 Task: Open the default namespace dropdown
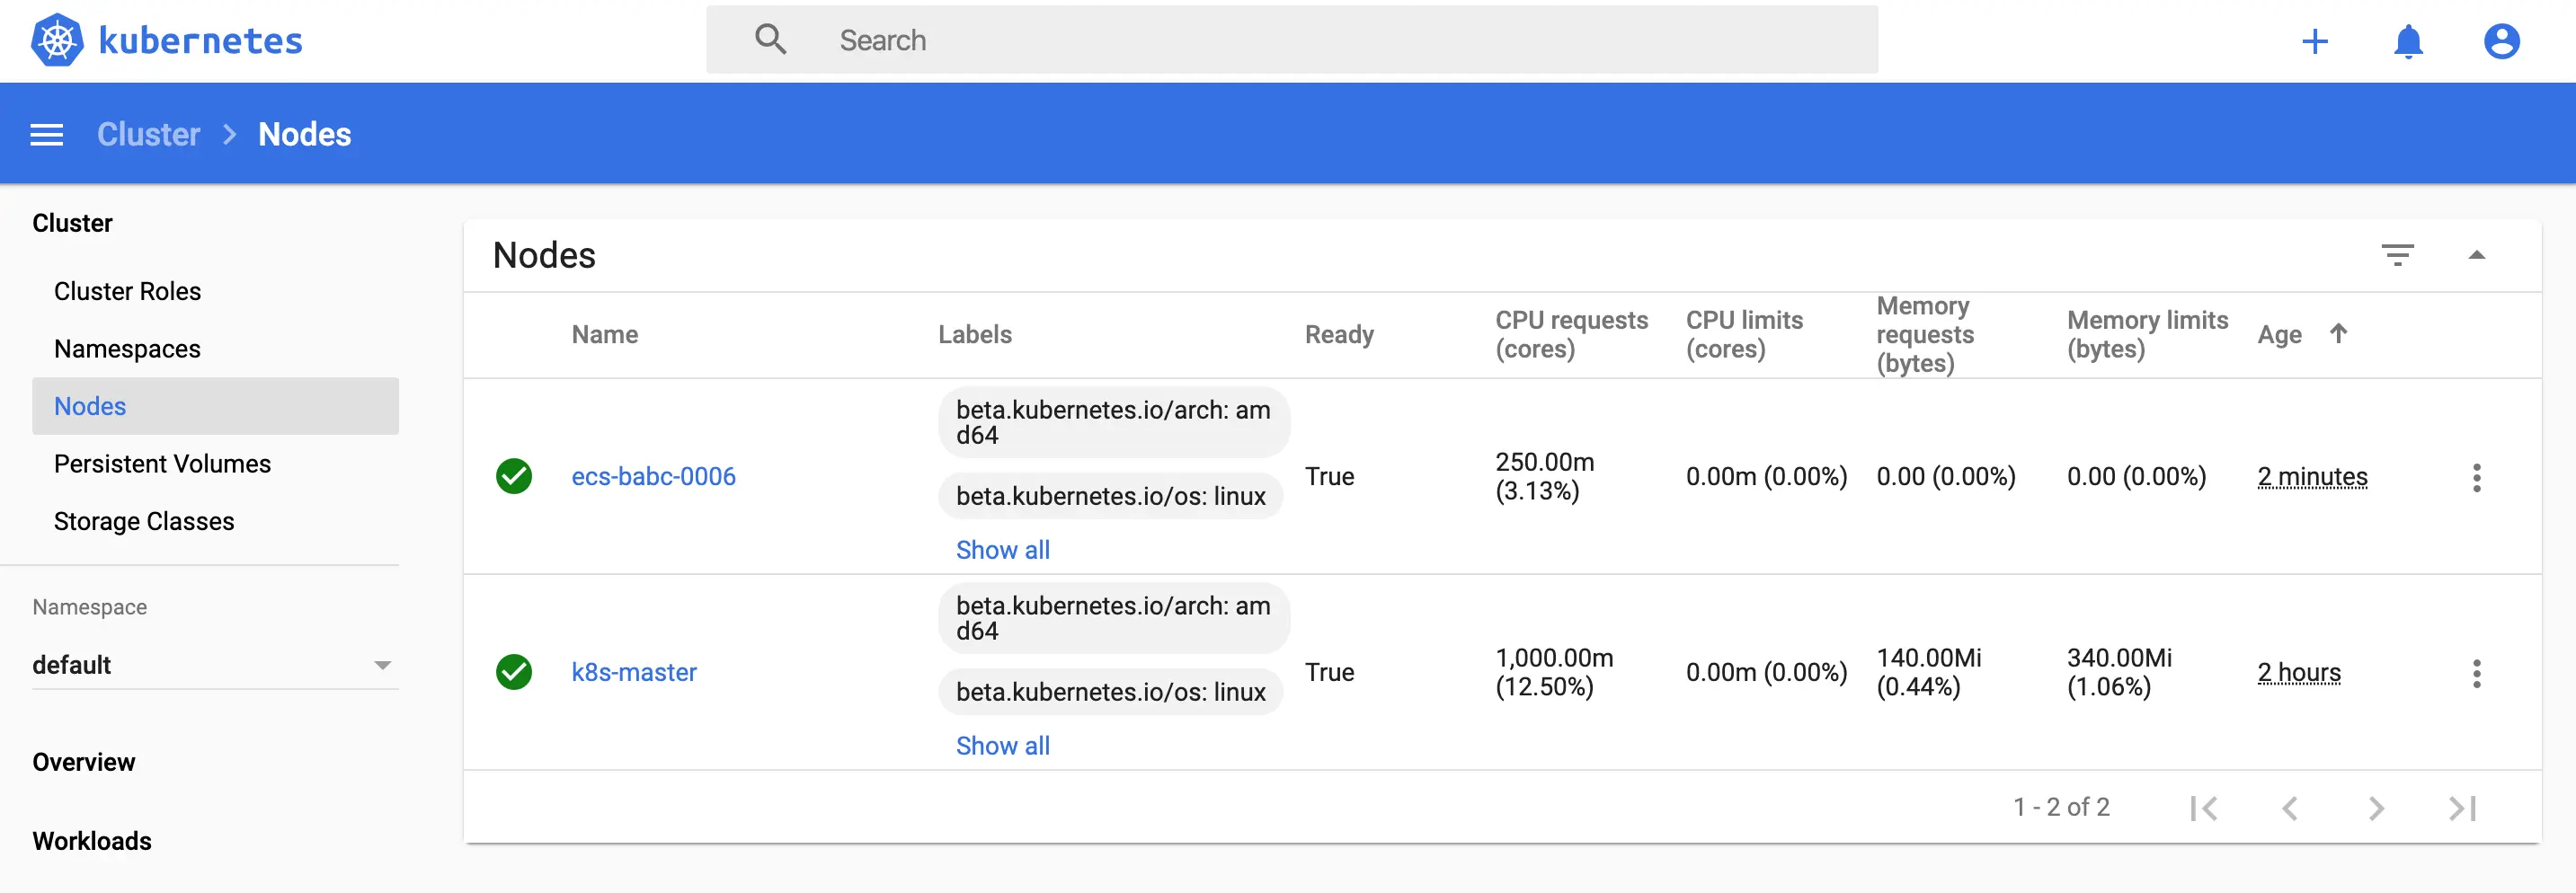tap(214, 665)
